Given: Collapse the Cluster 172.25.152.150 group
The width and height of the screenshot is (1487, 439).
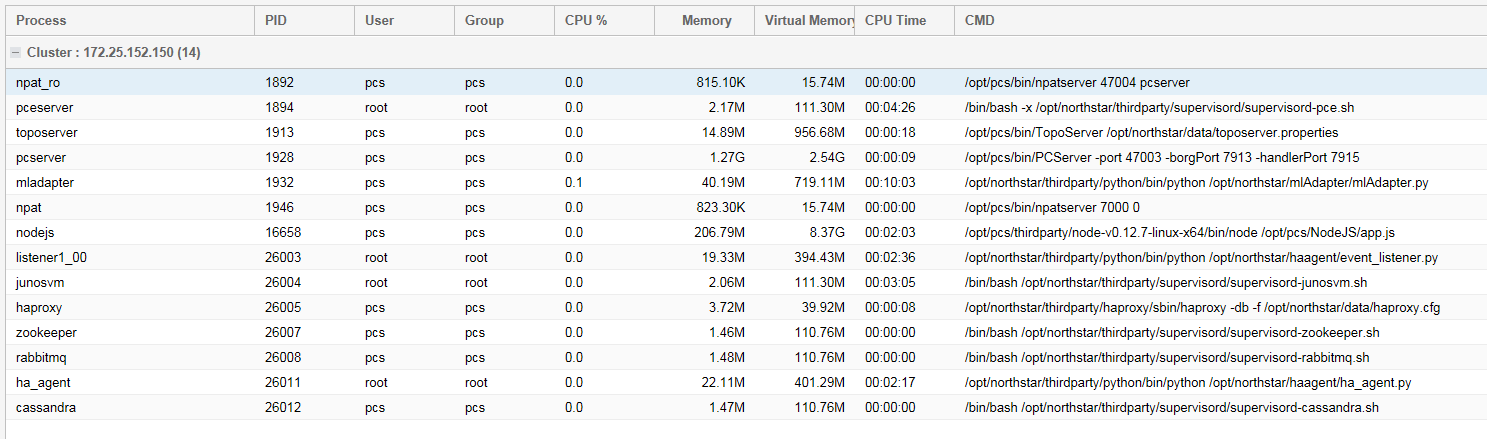Looking at the screenshot, I should click(14, 52).
